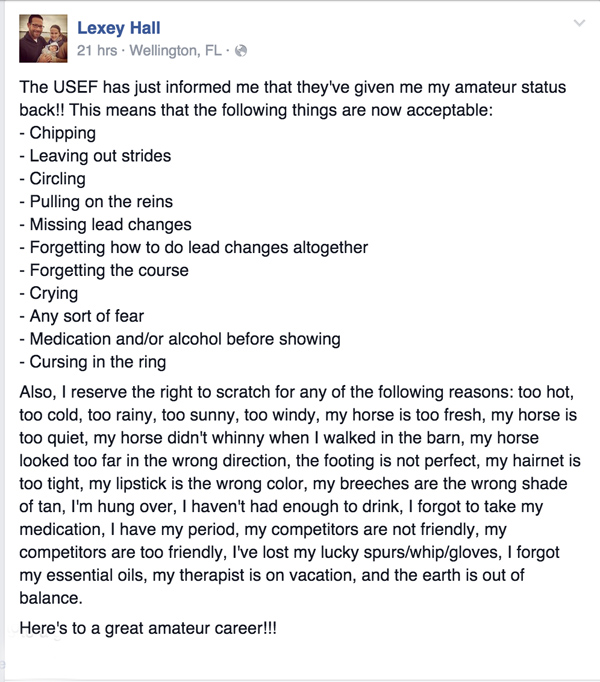The height and width of the screenshot is (682, 600).
Task: Open the Wellington, FL location link
Action: point(176,51)
